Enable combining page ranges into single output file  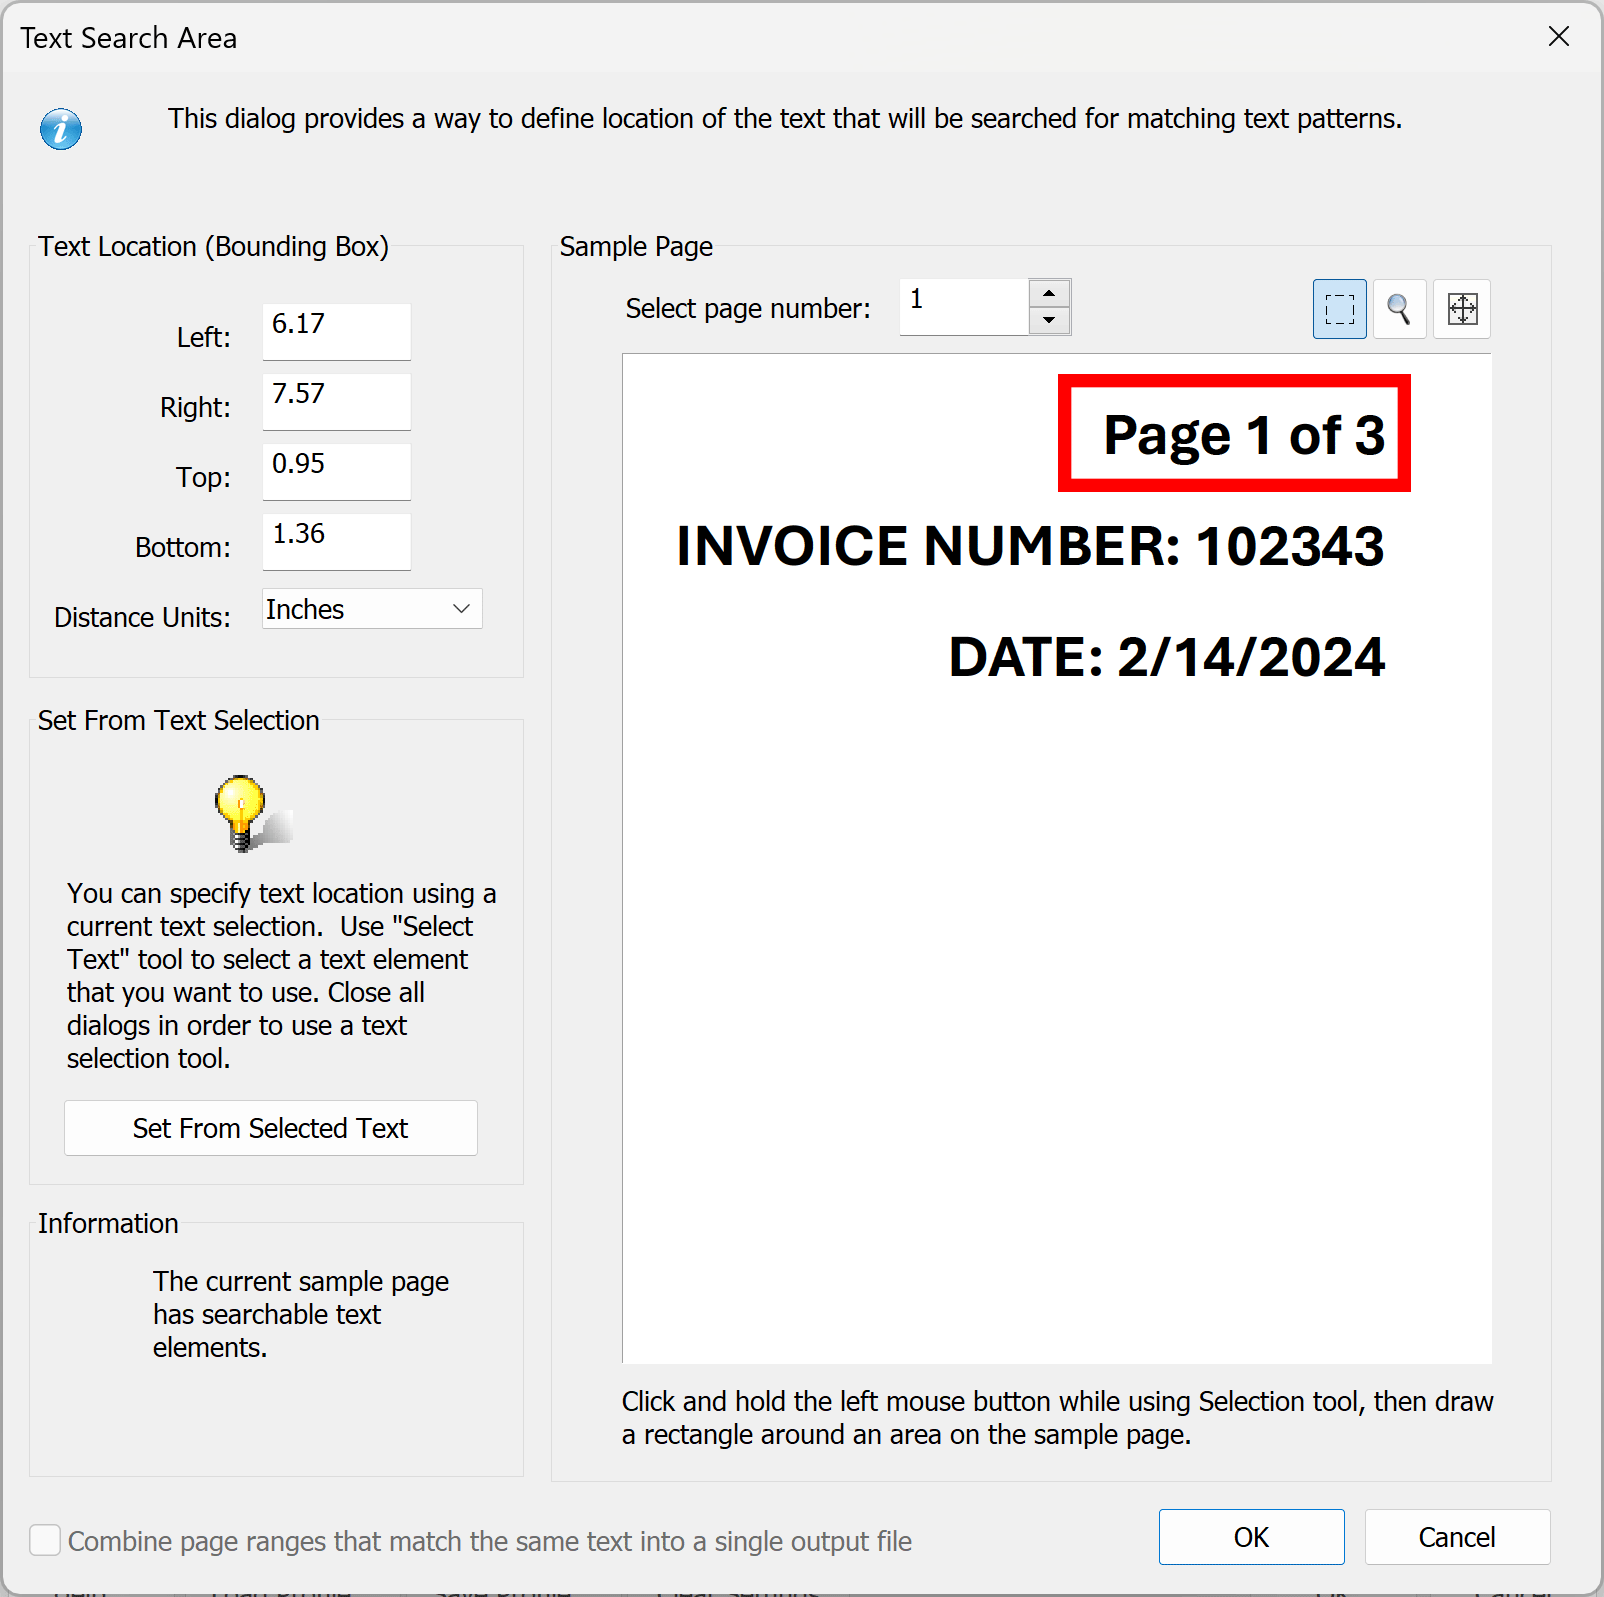pos(45,1541)
